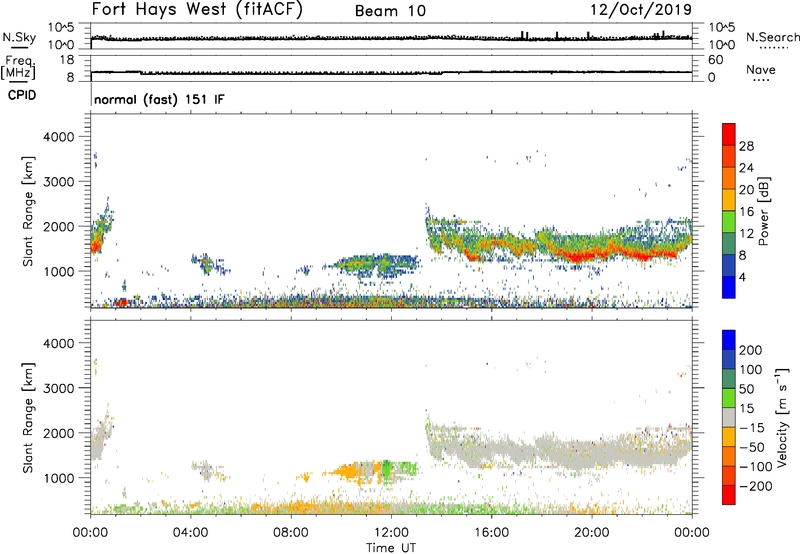Click the '16:00' time tick label
The image size is (800, 554).
pyautogui.click(x=491, y=533)
